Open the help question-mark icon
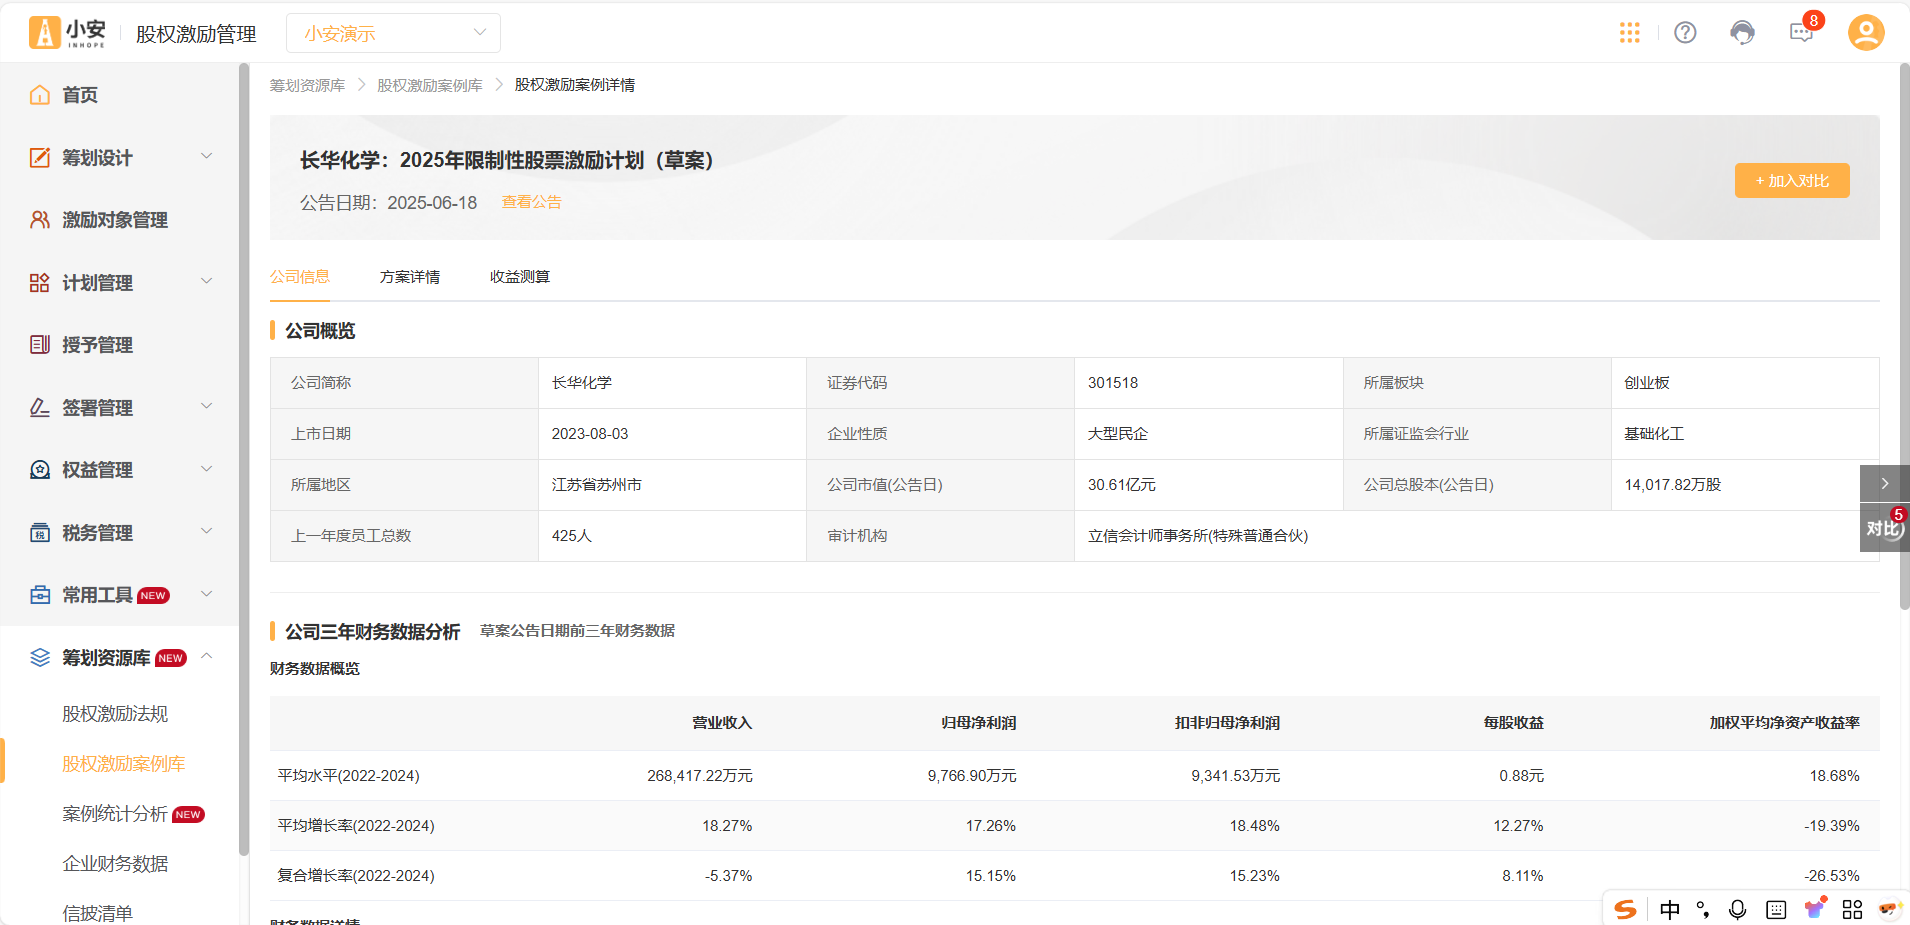1910x925 pixels. tap(1686, 33)
